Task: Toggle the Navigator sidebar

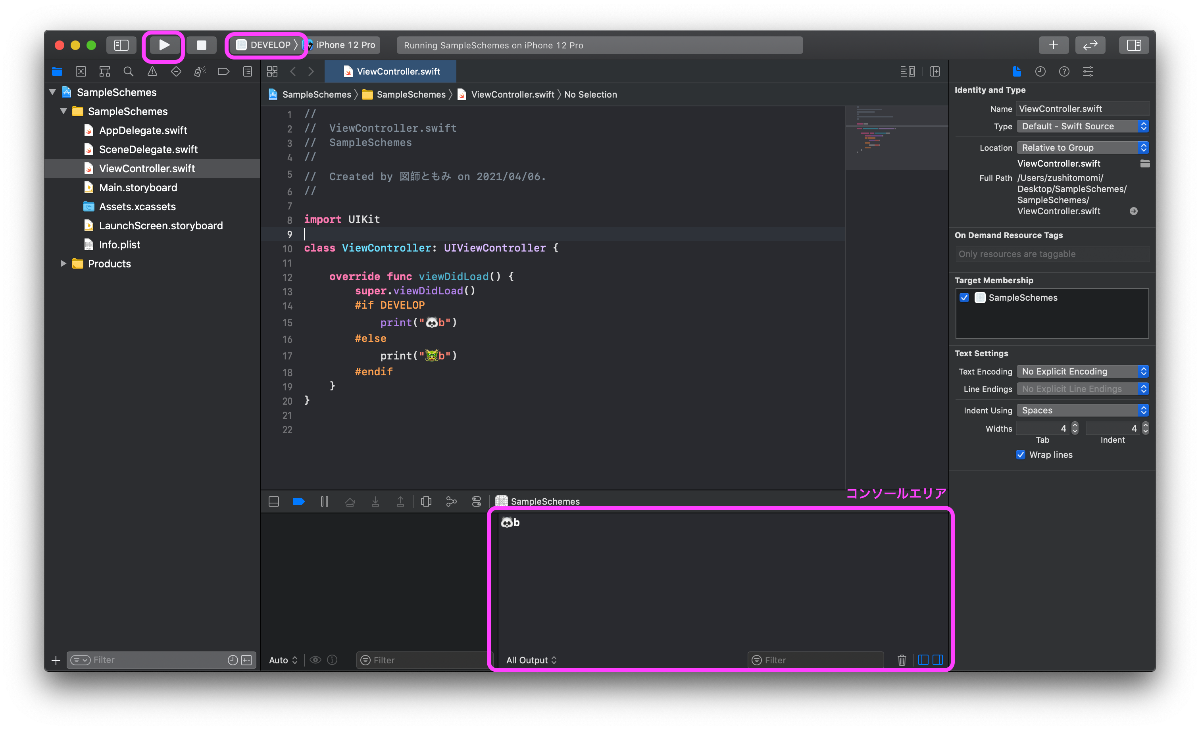Action: (x=121, y=45)
